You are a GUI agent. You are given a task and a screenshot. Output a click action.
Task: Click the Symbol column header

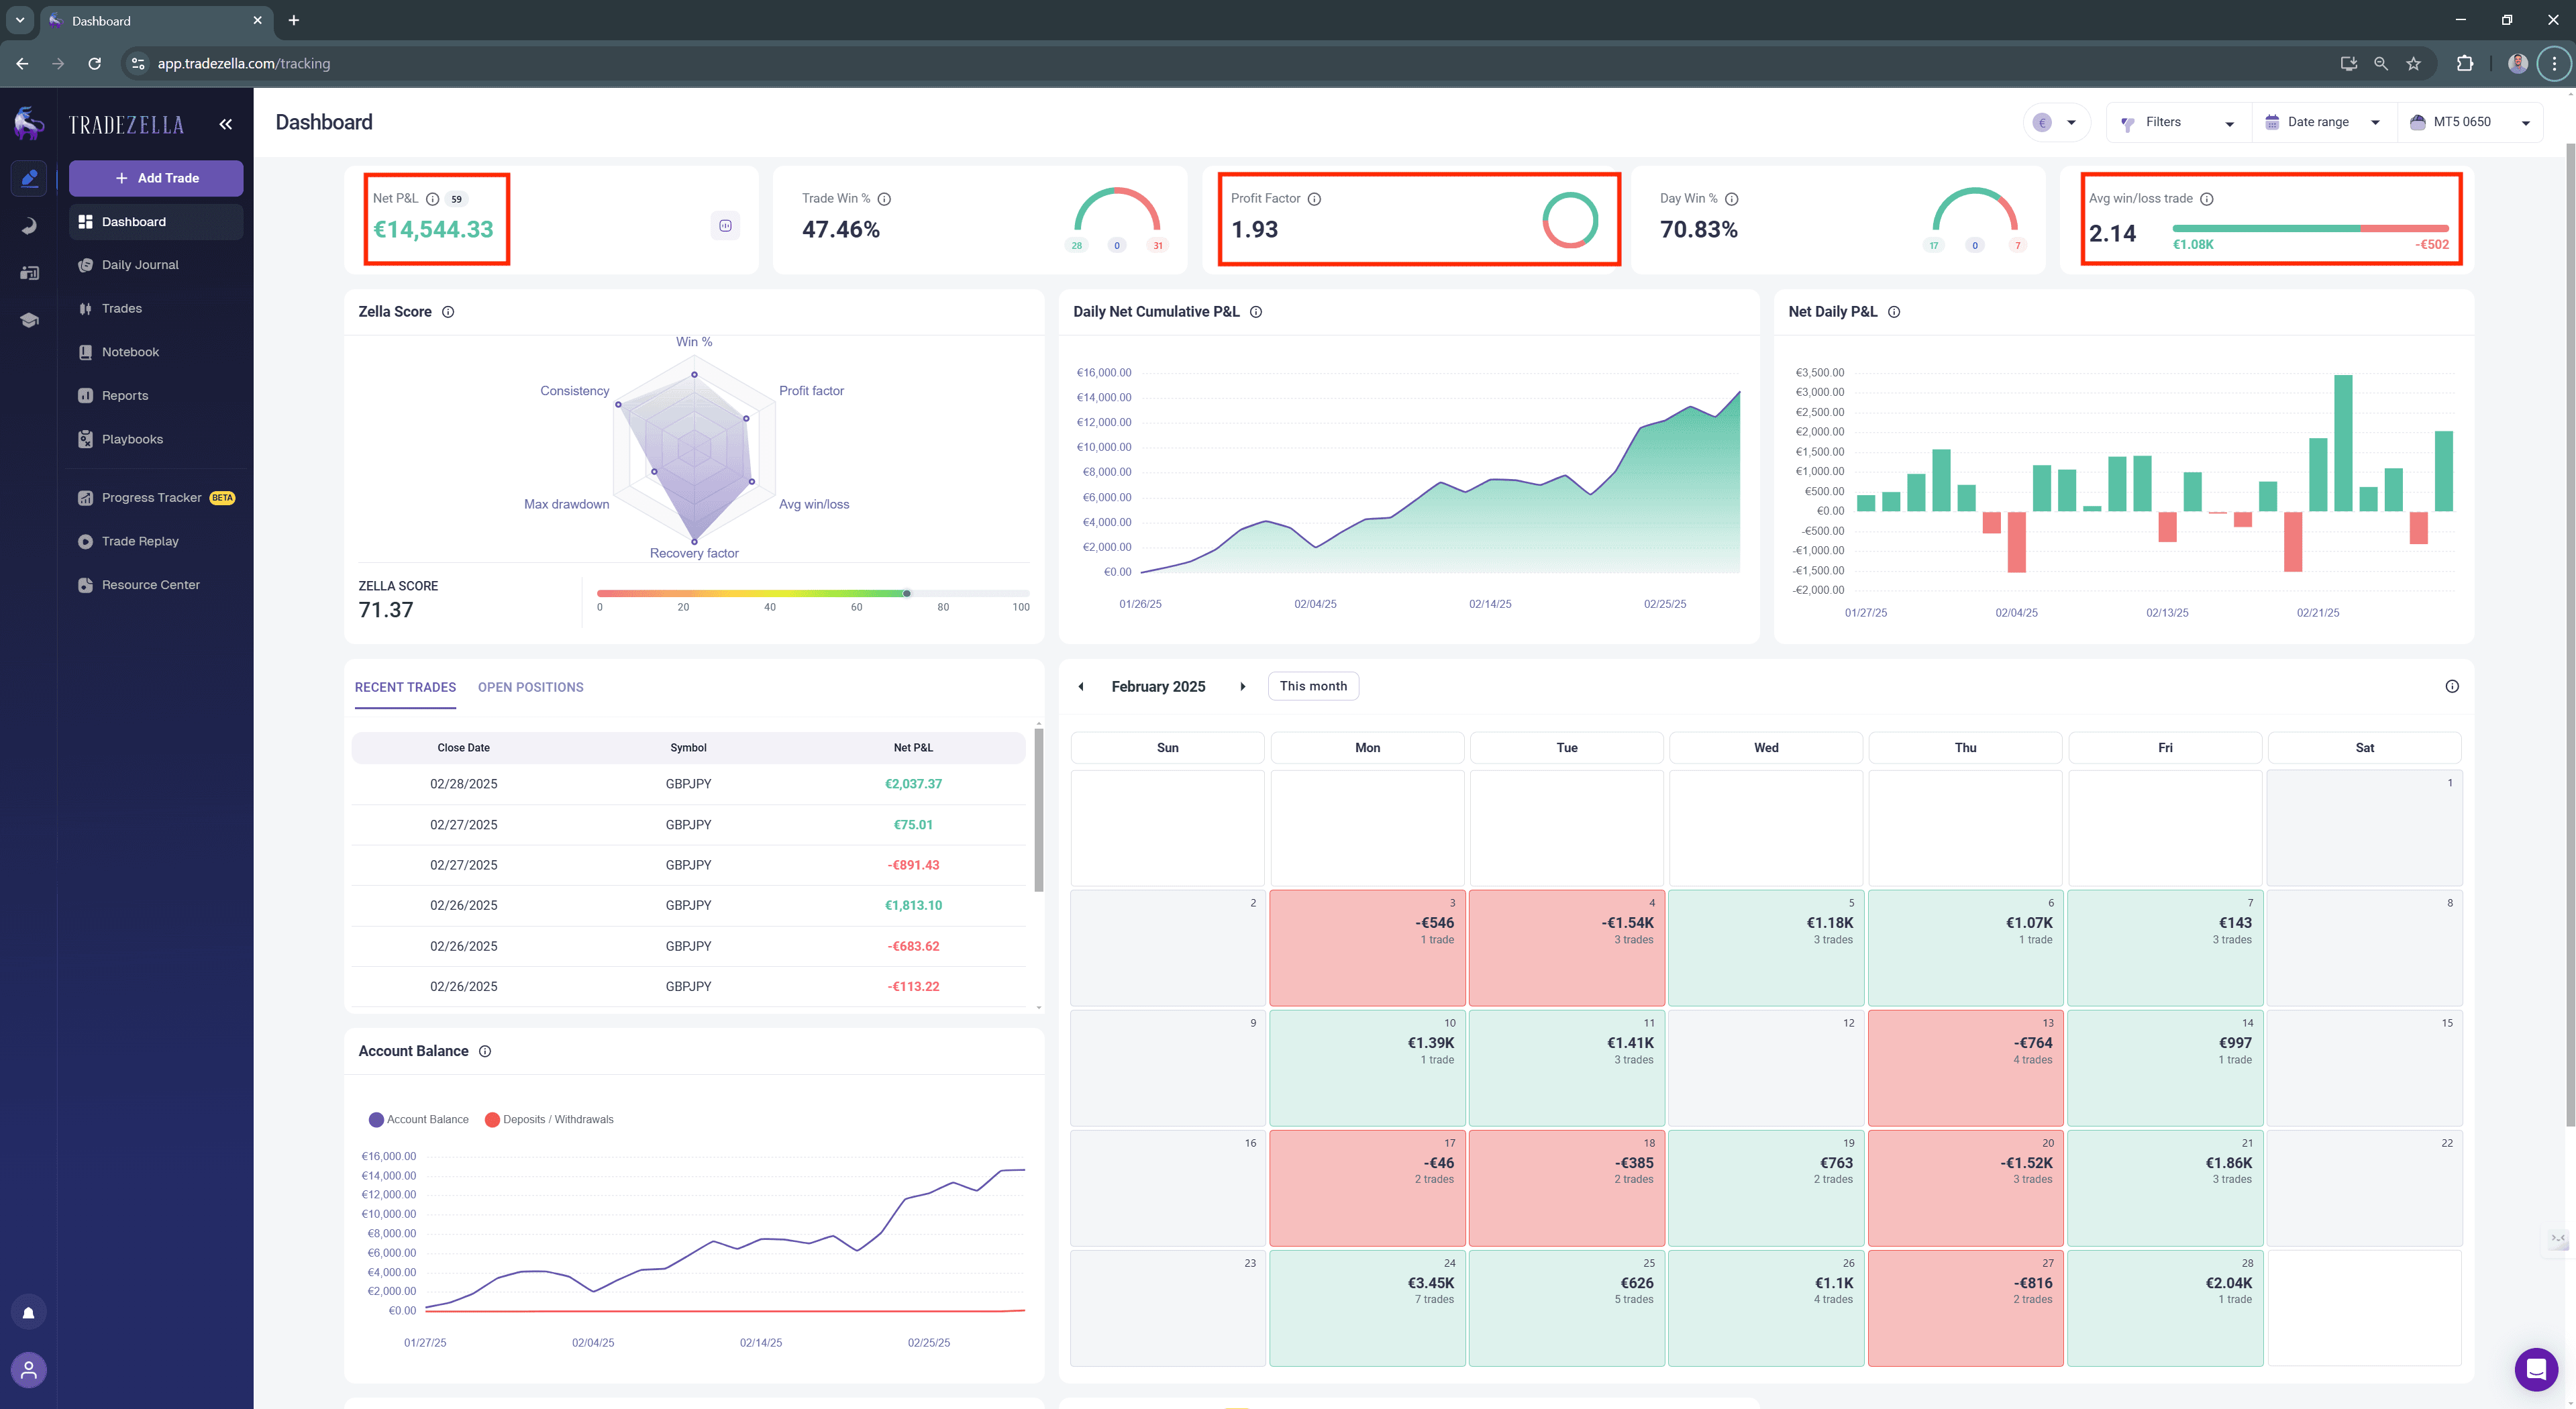(x=688, y=748)
